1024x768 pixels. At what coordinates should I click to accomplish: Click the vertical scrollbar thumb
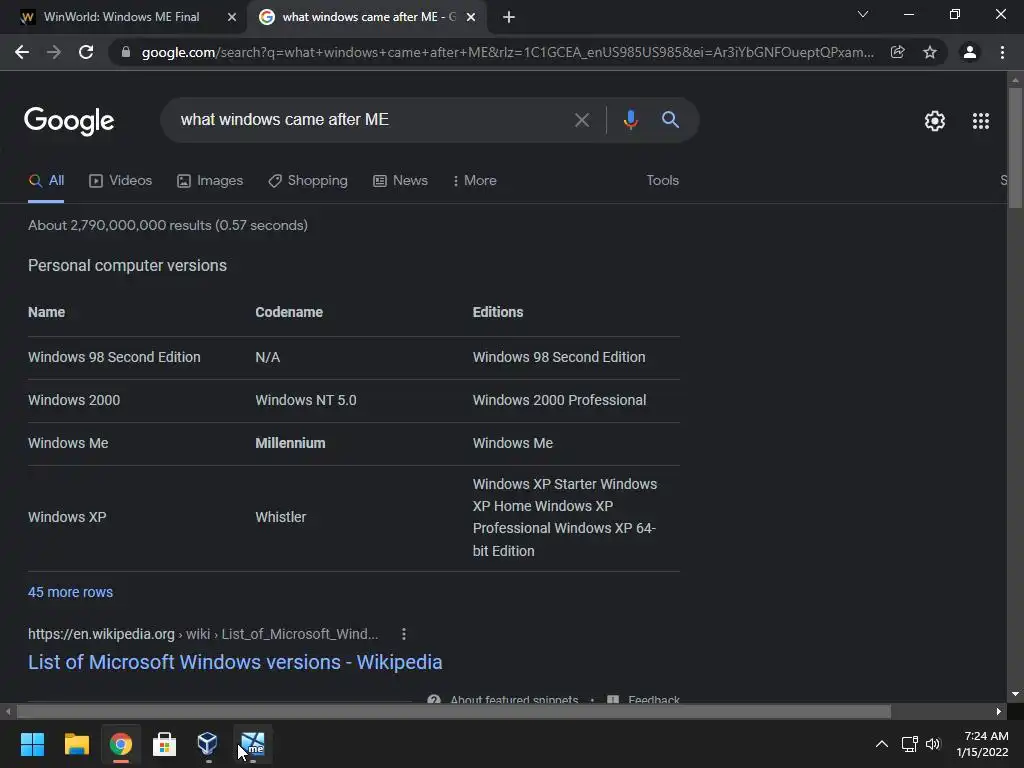(1014, 148)
